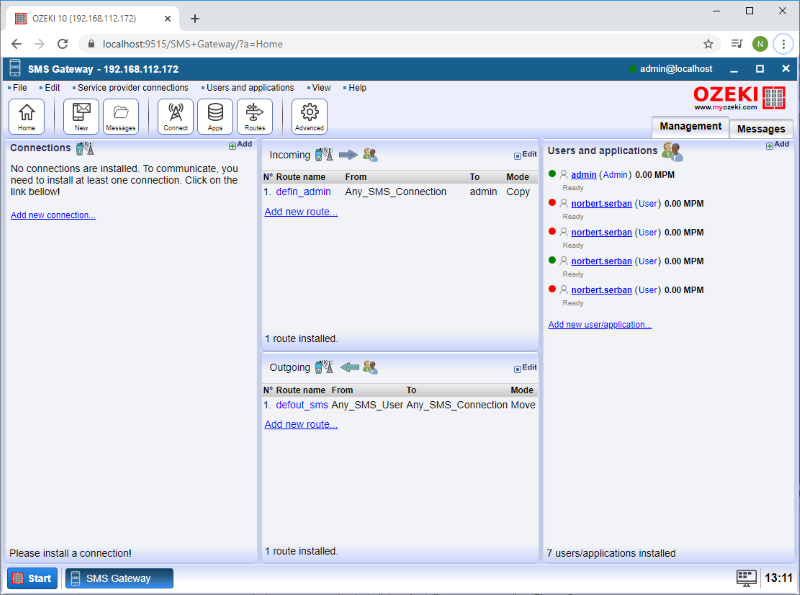Click Add in Users and applications panel
The width and height of the screenshot is (800, 595).
coord(778,144)
